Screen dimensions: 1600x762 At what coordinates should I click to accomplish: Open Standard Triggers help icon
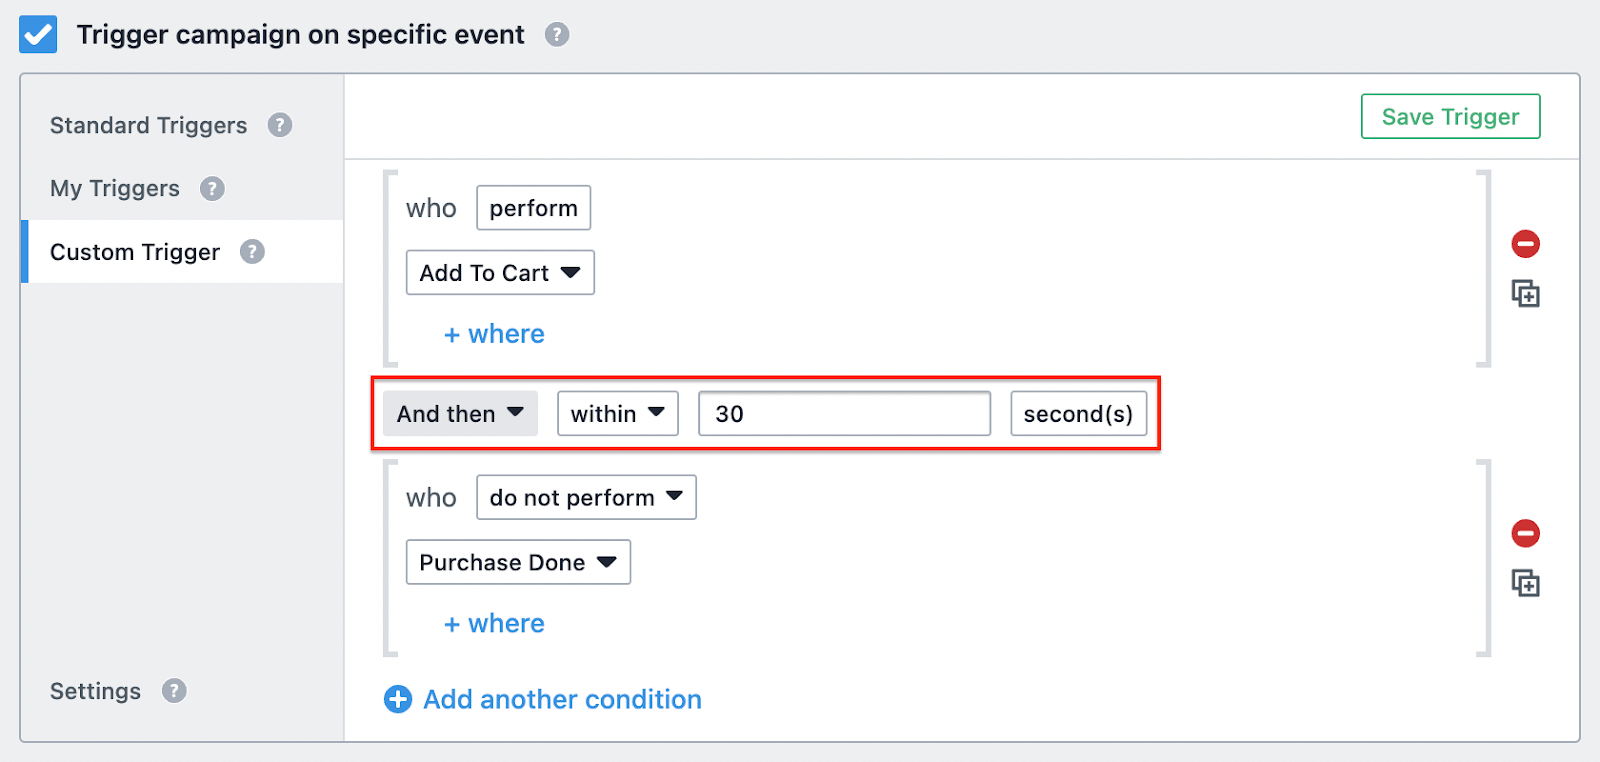(x=280, y=125)
